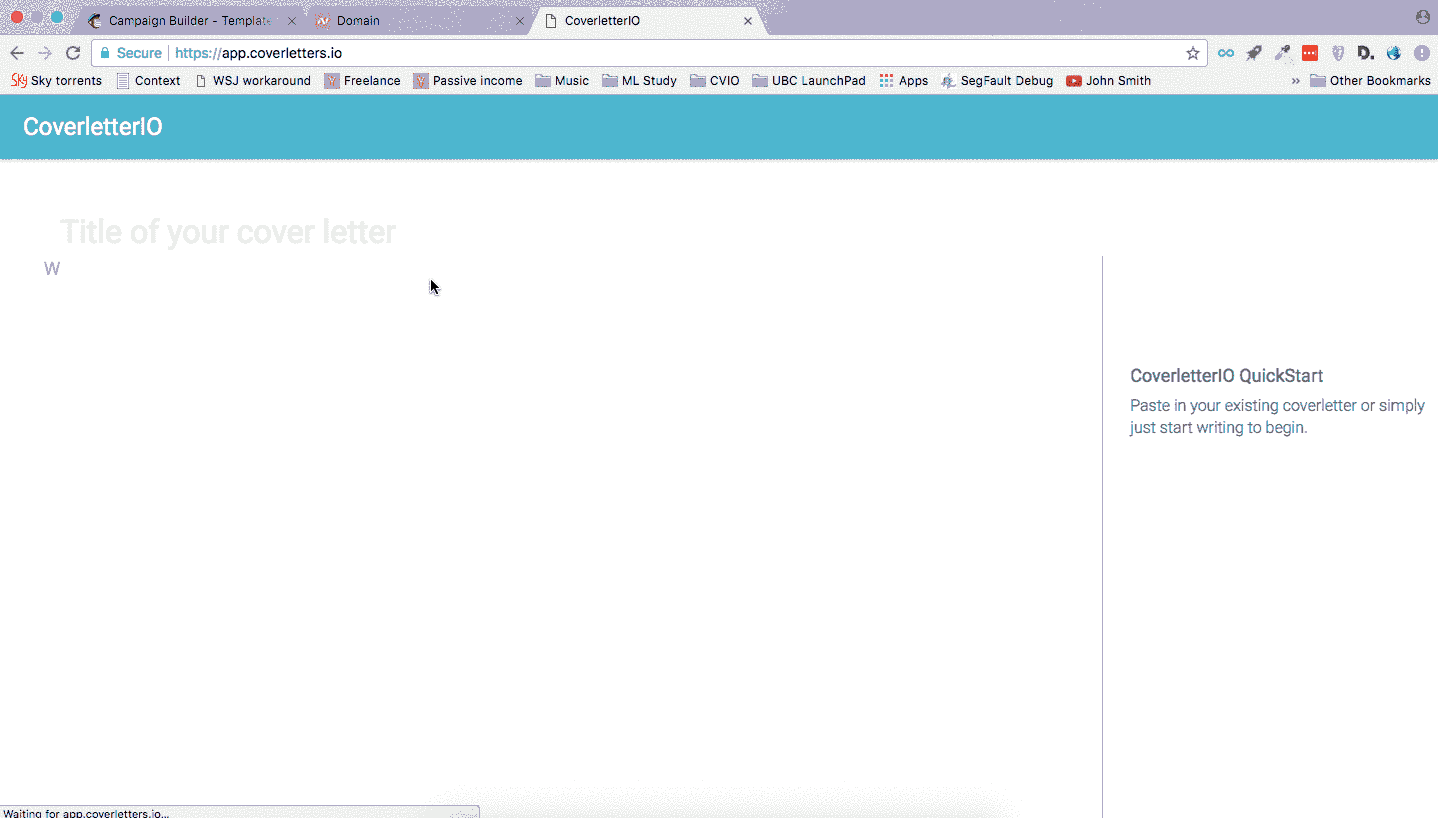Open the Chrome update alert menu

(1421, 53)
